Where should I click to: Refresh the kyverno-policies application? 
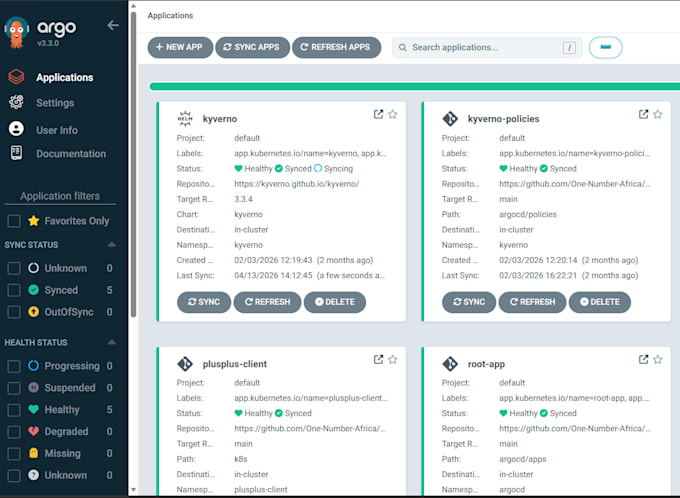(x=533, y=302)
